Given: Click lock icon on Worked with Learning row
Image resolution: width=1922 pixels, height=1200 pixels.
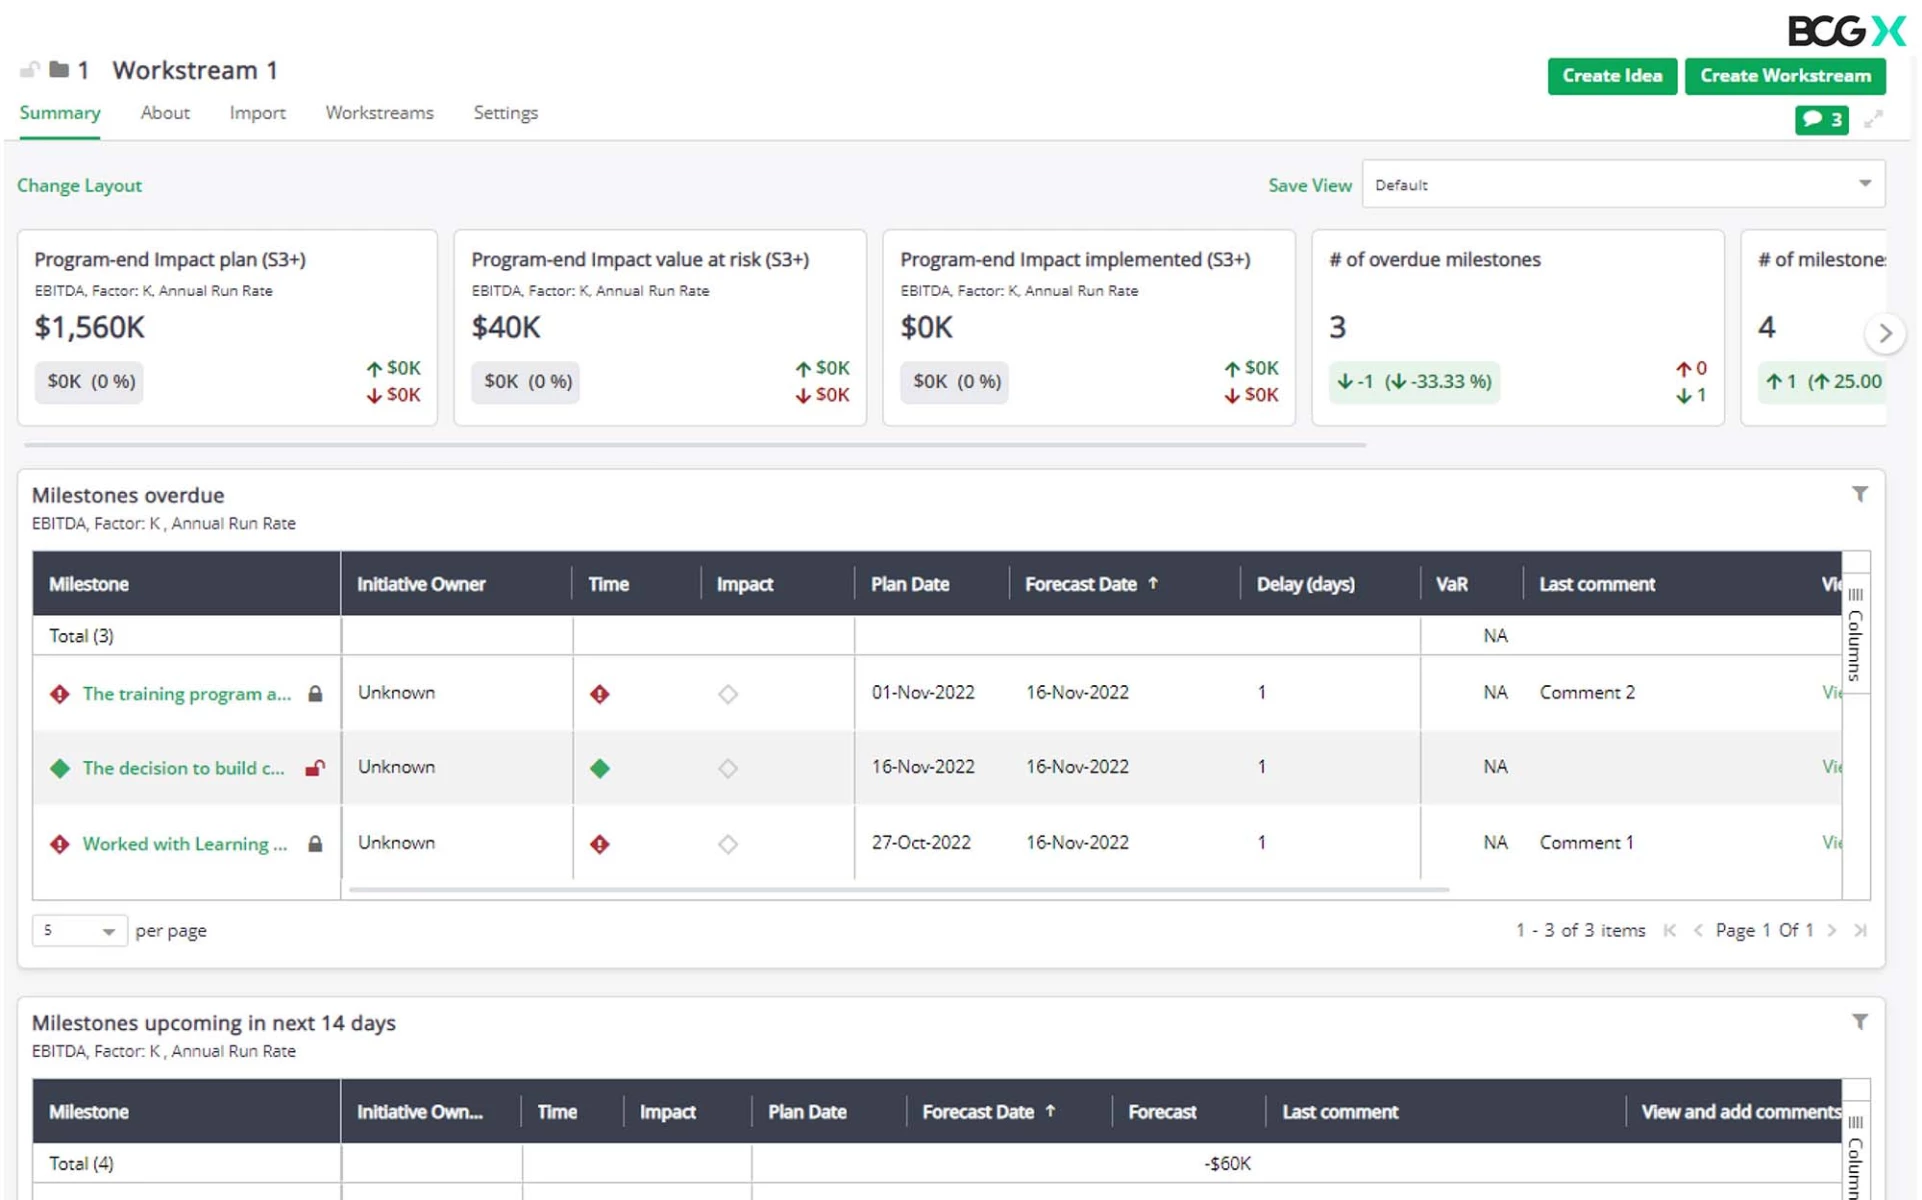Looking at the screenshot, I should [x=315, y=844].
